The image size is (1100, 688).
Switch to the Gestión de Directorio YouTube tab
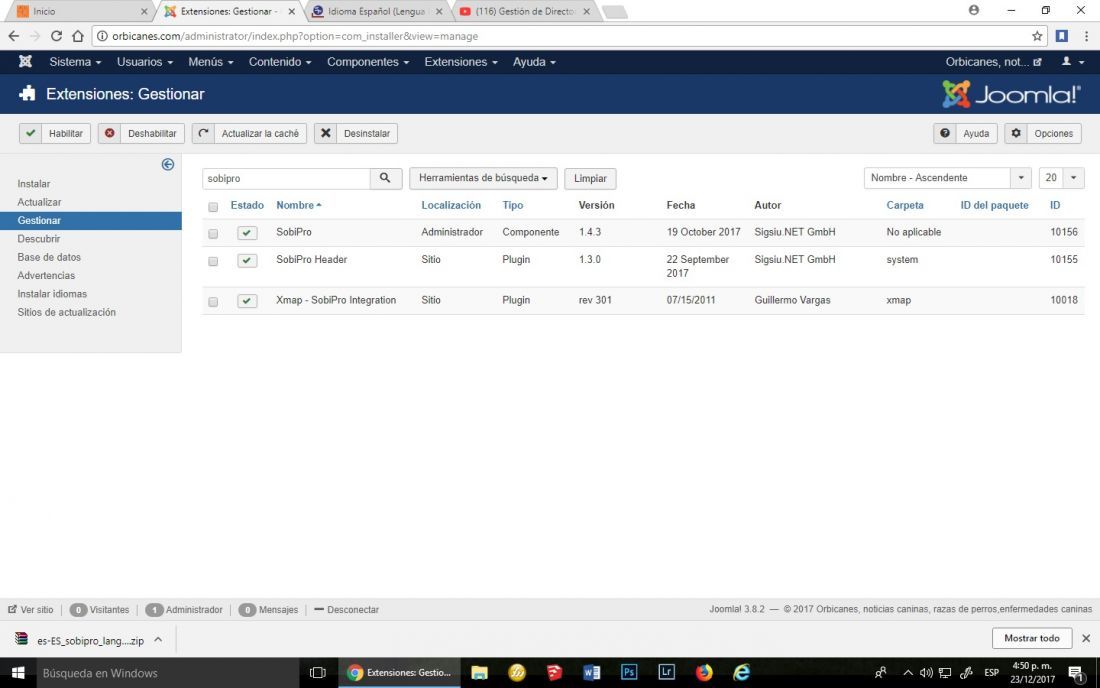525,11
